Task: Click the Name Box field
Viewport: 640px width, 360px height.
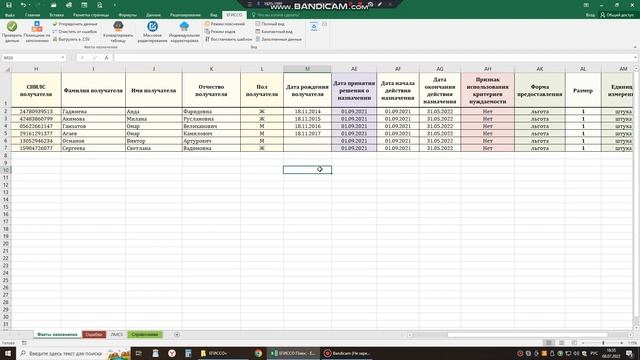Action: pos(31,58)
